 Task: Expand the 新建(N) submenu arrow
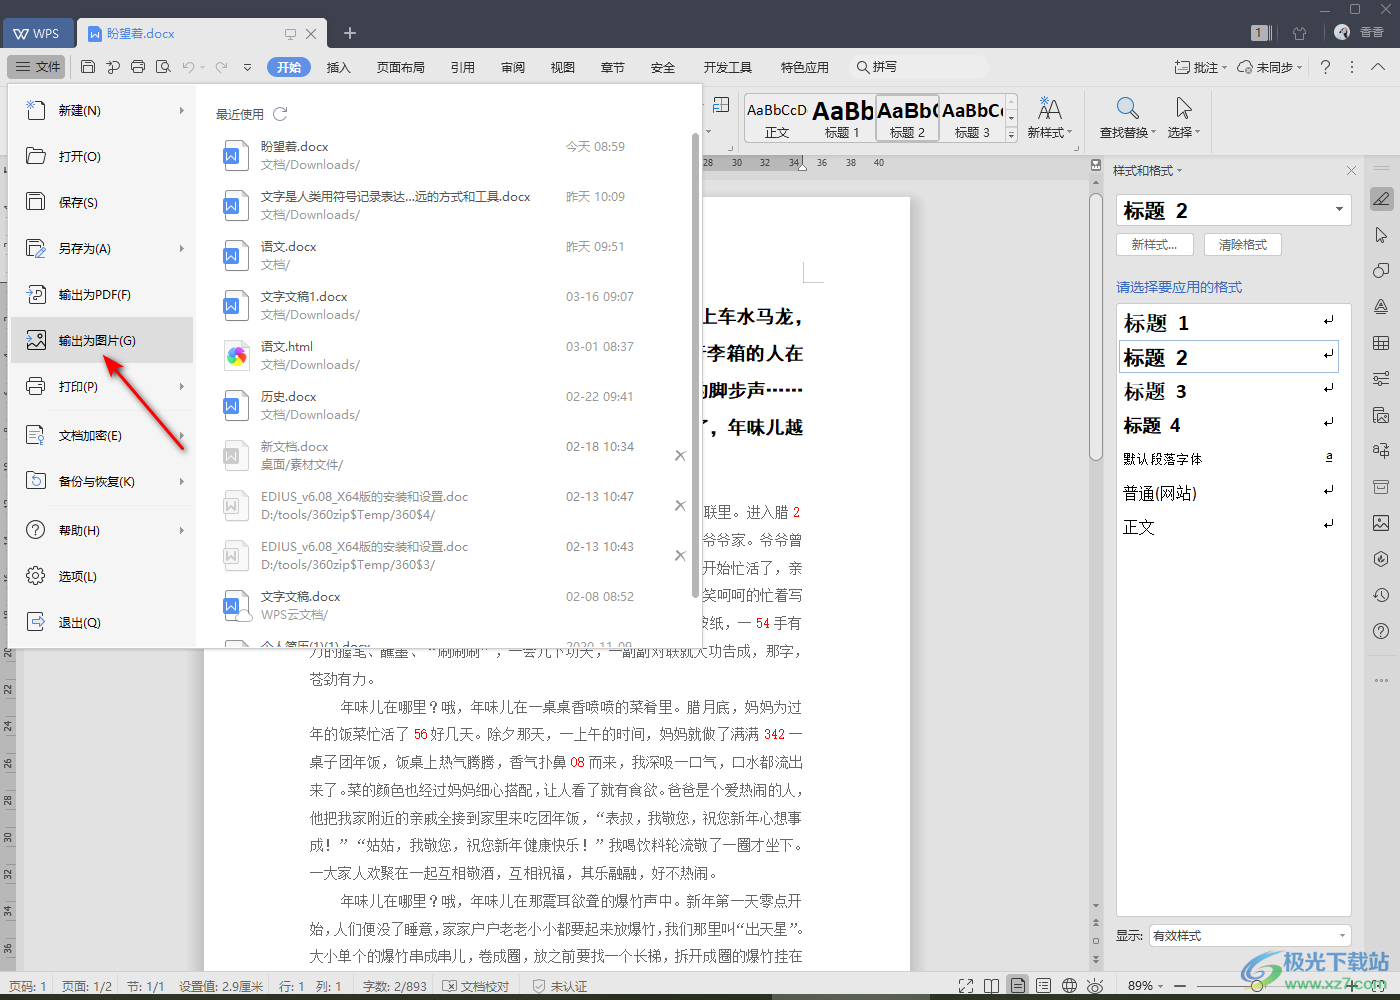(x=181, y=110)
